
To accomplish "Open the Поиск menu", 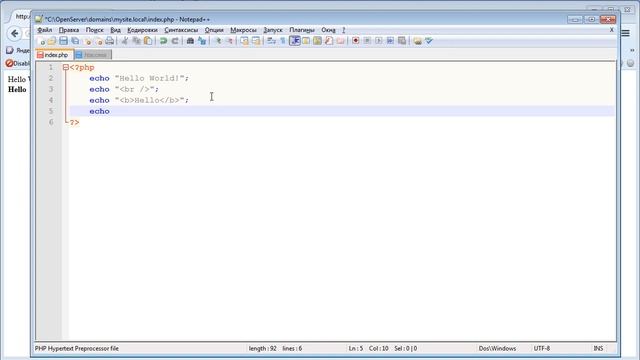I will [x=95, y=30].
